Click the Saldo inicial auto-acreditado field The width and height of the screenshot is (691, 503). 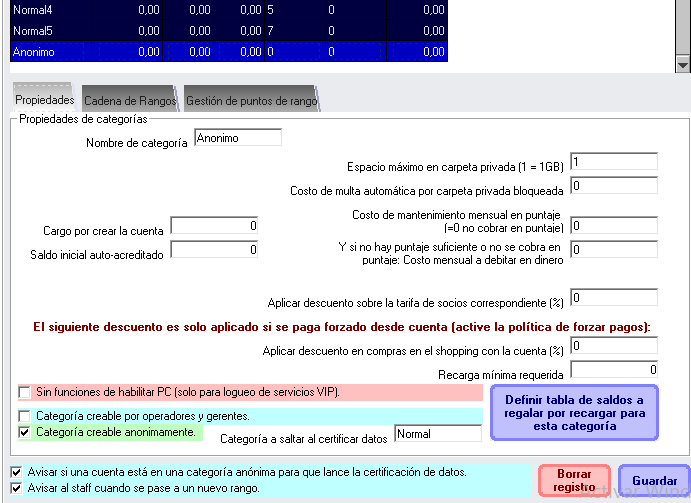214,250
